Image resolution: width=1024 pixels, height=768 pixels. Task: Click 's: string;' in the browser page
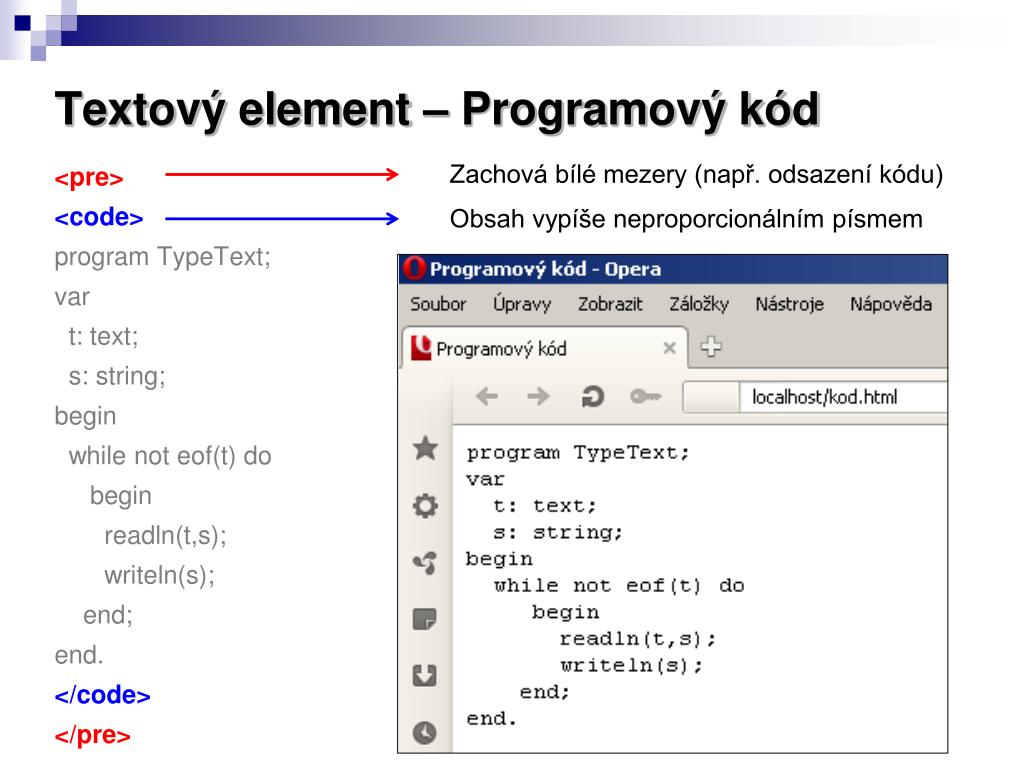tap(558, 533)
